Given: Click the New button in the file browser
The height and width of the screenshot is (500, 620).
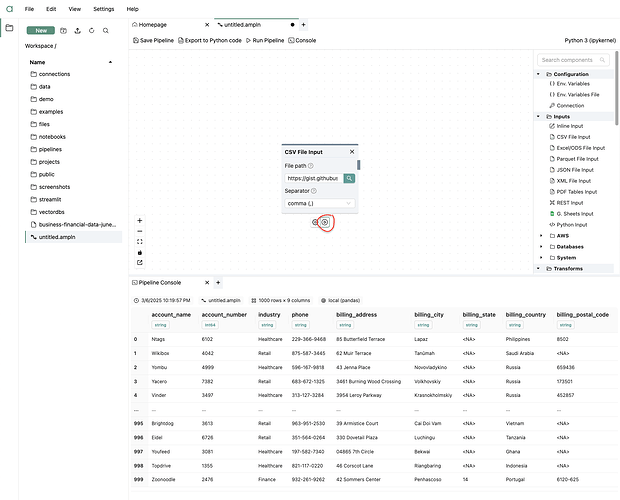Looking at the screenshot, I should [41, 30].
